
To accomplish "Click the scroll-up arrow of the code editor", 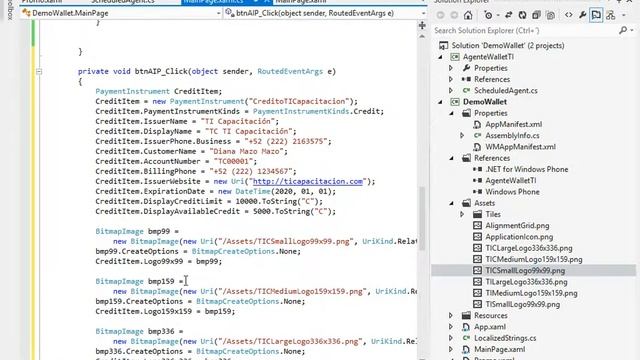I will click(x=422, y=37).
